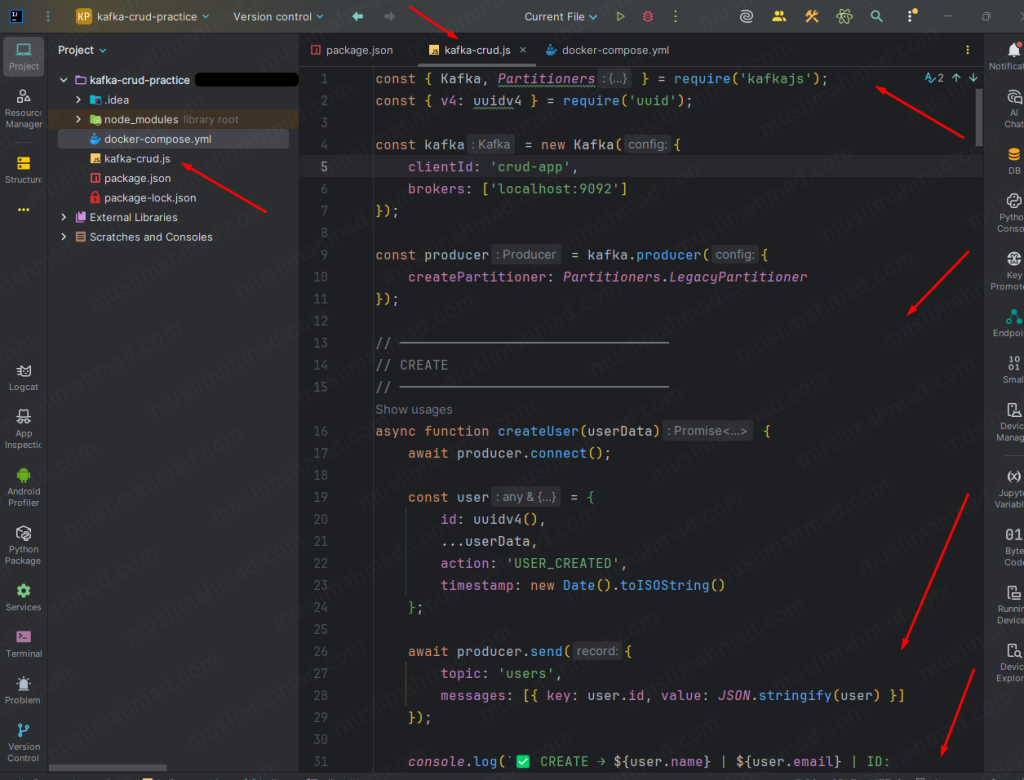The height and width of the screenshot is (780, 1024).
Task: Go to previous highlighted problem arrow
Action: point(956,78)
